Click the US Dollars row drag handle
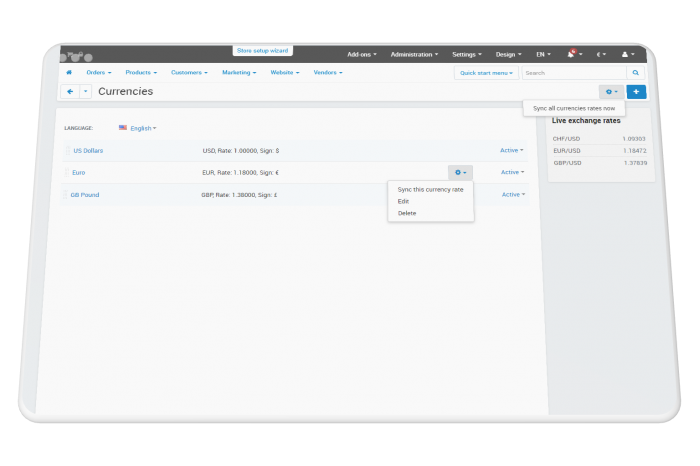This screenshot has width=700, height=466. pos(68,151)
